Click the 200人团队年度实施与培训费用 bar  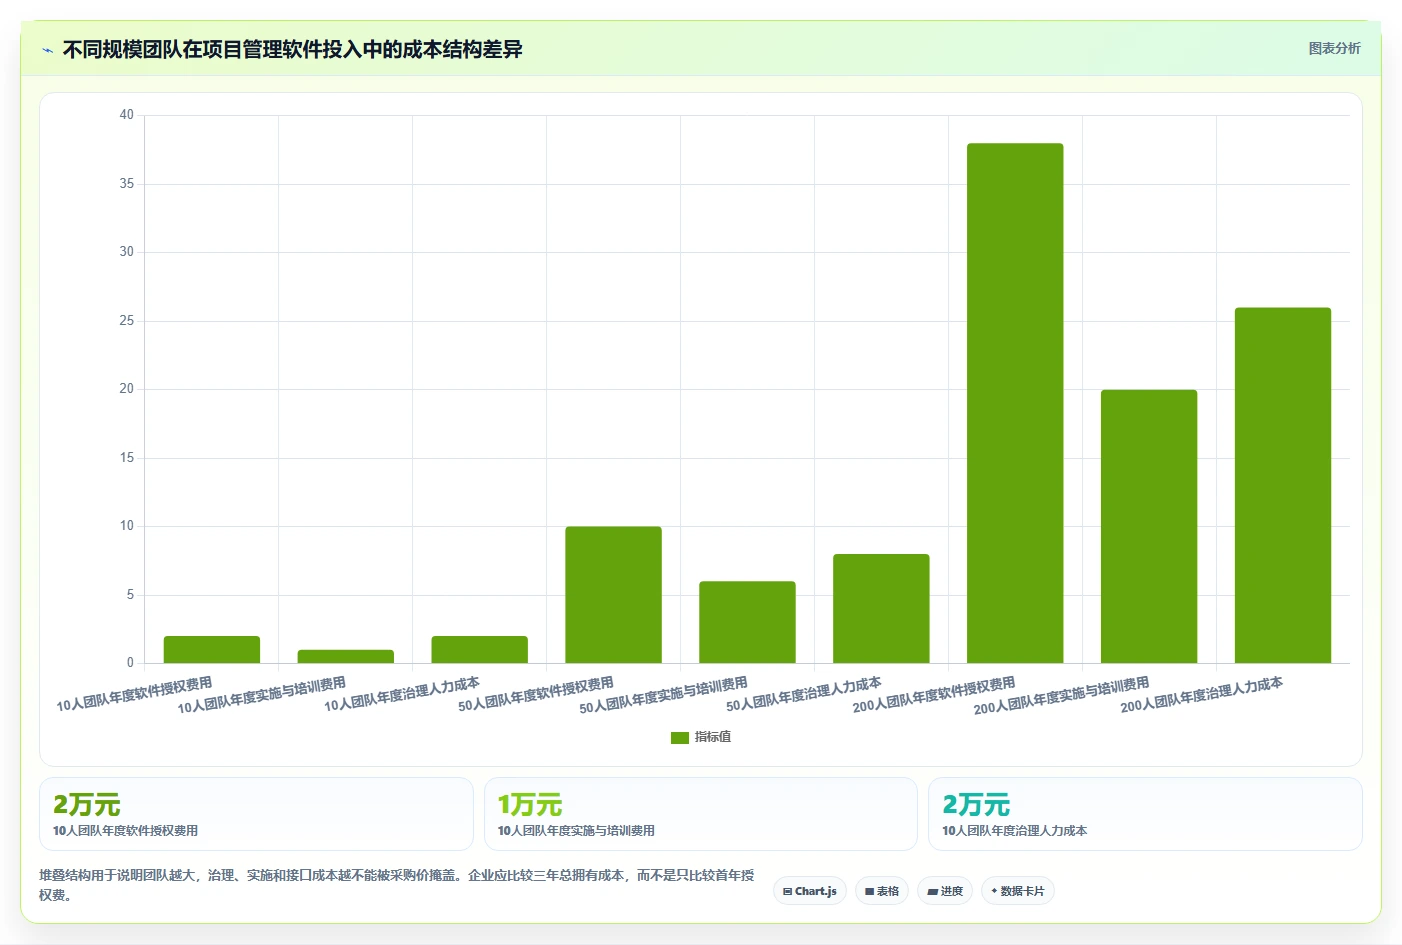(x=1149, y=526)
